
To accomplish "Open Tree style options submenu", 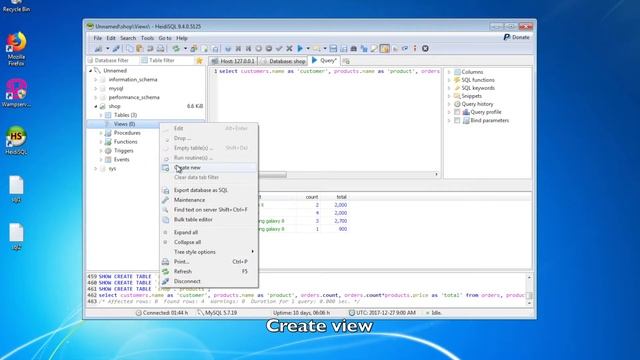I will pos(209,252).
